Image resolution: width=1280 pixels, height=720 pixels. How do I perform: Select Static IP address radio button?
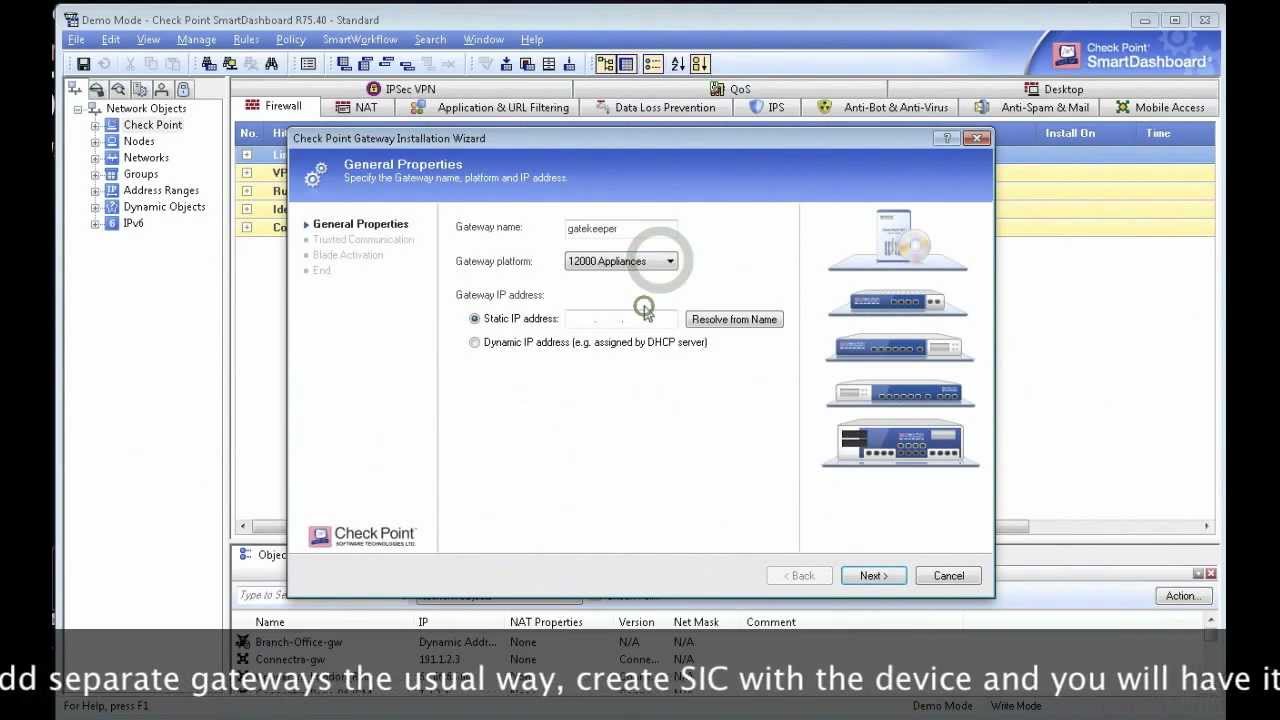coord(475,319)
